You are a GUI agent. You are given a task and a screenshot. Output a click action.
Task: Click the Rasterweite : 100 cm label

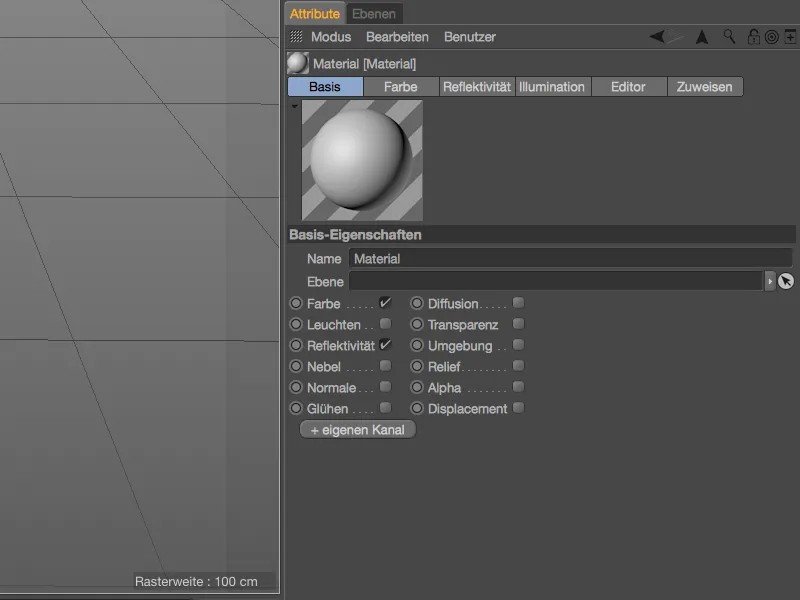pyautogui.click(x=196, y=581)
